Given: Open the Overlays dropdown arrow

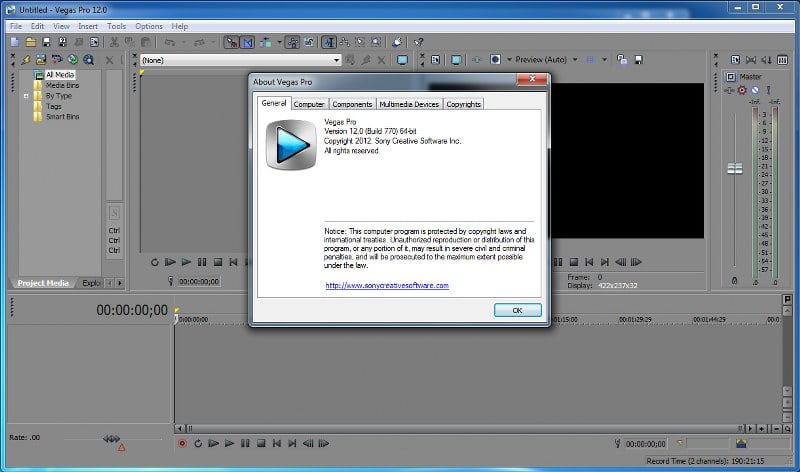Looking at the screenshot, I should pos(605,60).
